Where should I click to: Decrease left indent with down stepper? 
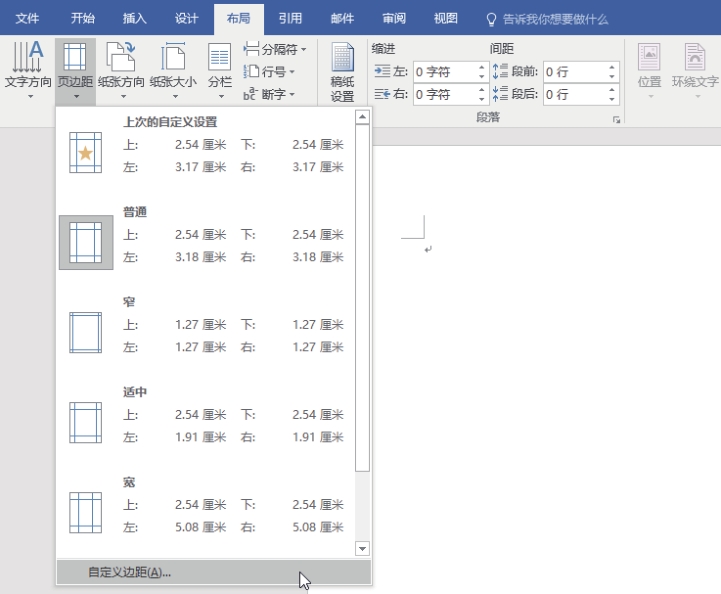point(481,76)
